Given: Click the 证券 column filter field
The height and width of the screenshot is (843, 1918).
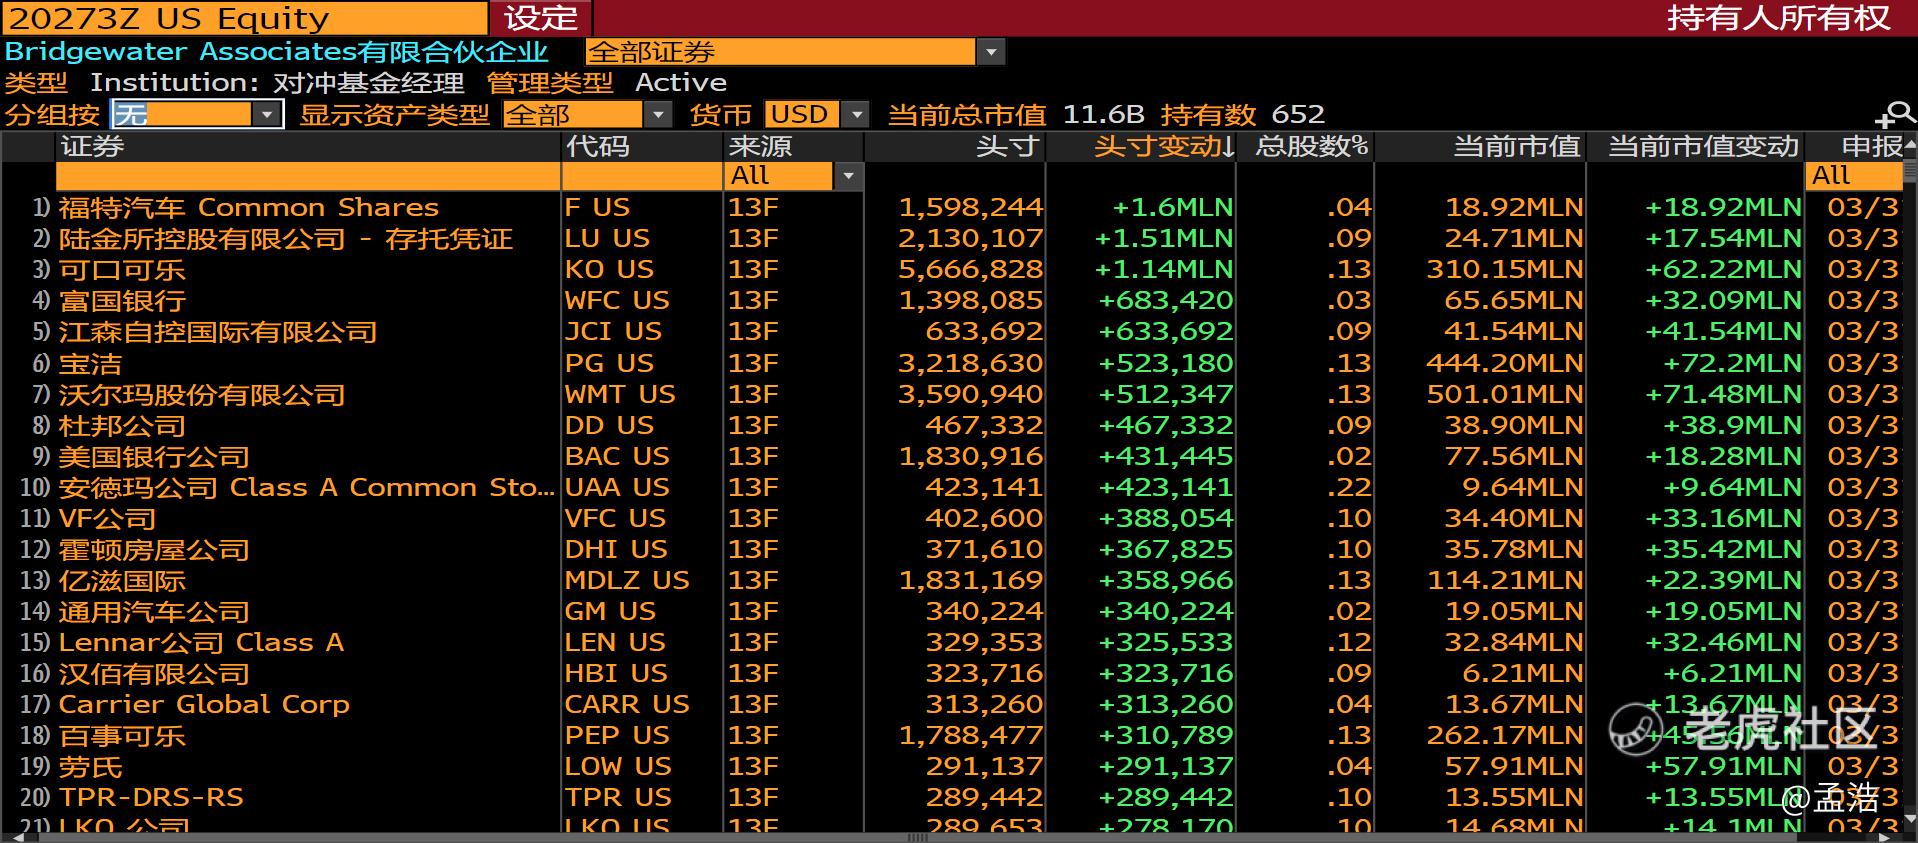Looking at the screenshot, I should 308,176.
